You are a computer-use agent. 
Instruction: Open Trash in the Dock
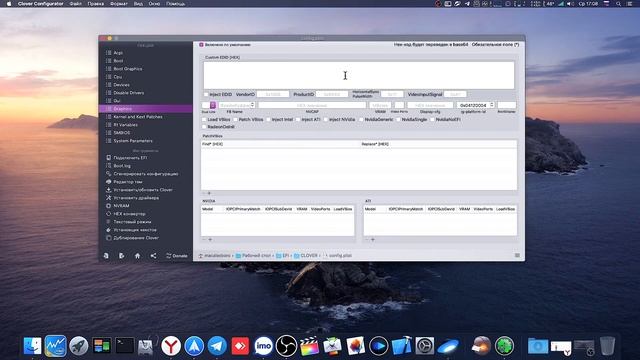(x=607, y=346)
